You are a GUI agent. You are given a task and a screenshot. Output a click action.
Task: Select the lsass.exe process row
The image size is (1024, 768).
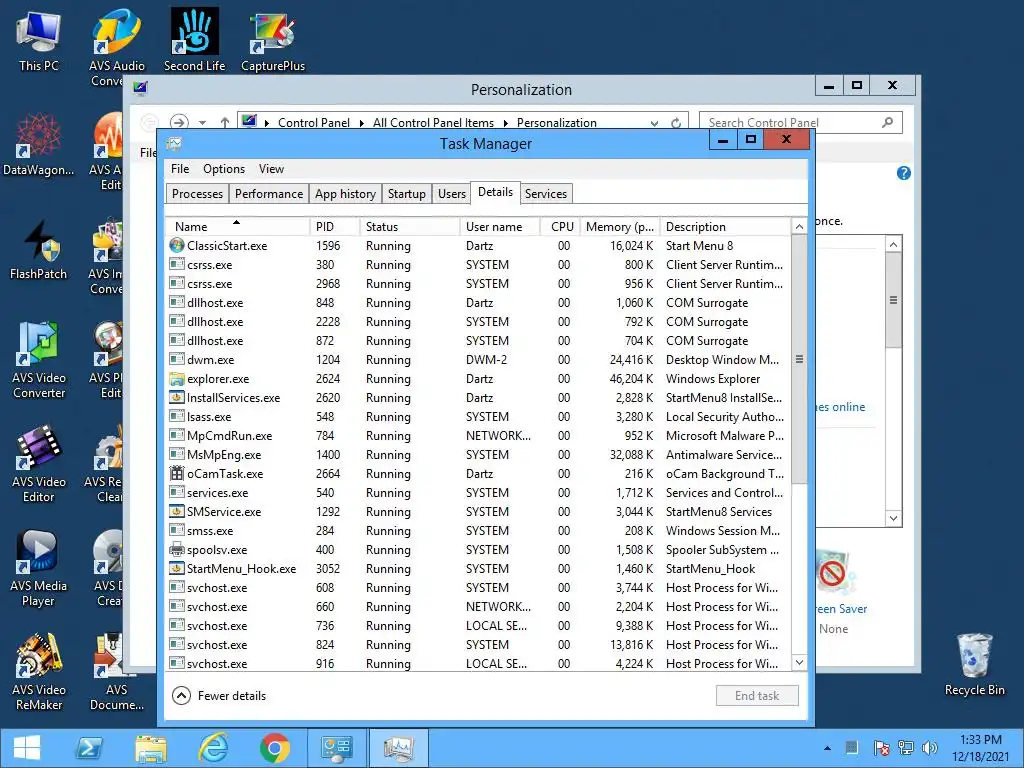point(477,417)
